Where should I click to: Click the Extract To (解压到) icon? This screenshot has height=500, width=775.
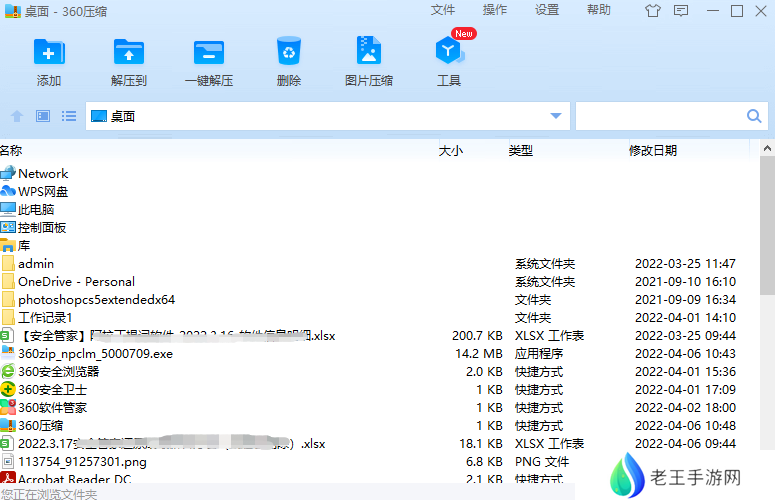click(129, 52)
